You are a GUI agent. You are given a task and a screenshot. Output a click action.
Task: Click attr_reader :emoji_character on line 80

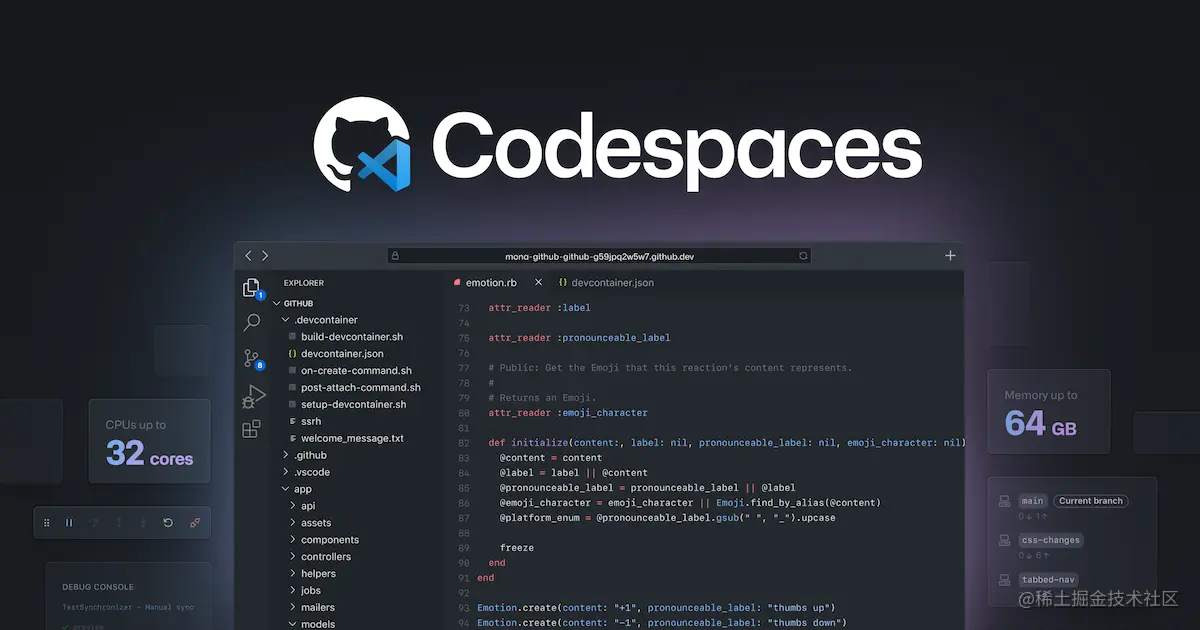click(568, 413)
